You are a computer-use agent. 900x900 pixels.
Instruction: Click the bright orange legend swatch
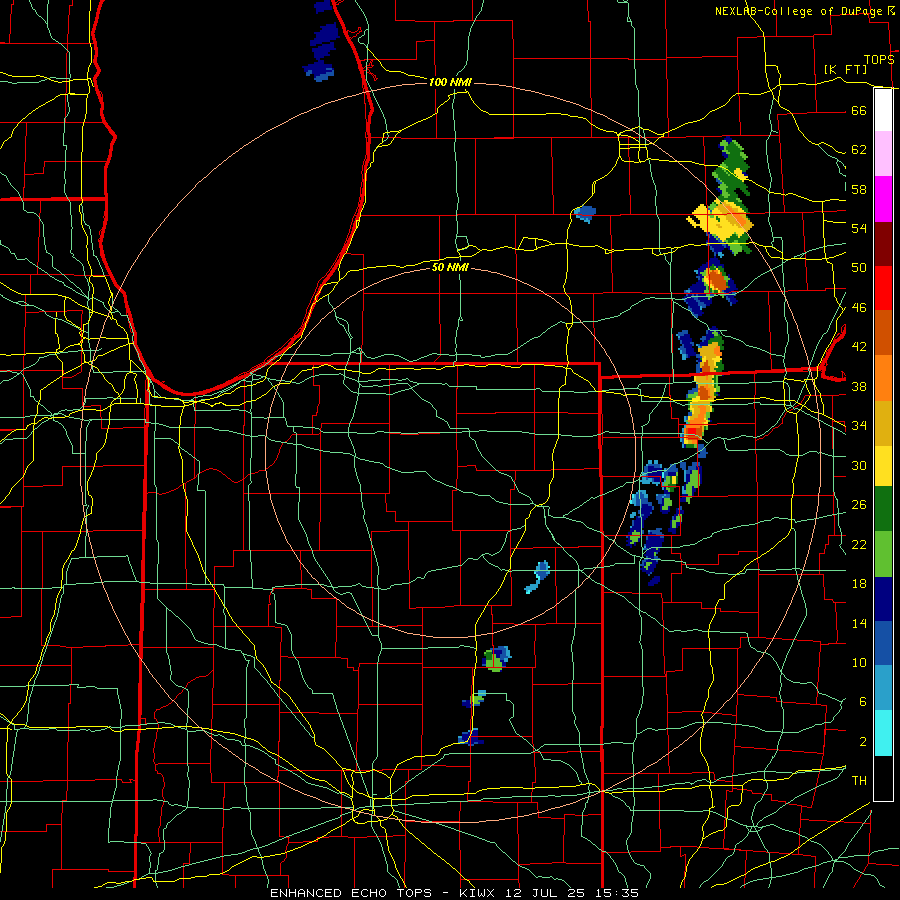pos(883,377)
